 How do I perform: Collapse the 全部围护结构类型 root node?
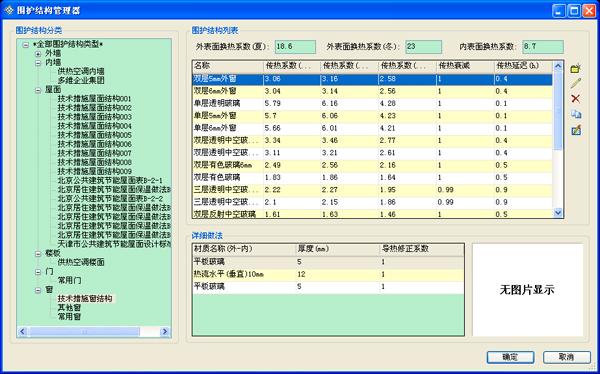pos(26,45)
